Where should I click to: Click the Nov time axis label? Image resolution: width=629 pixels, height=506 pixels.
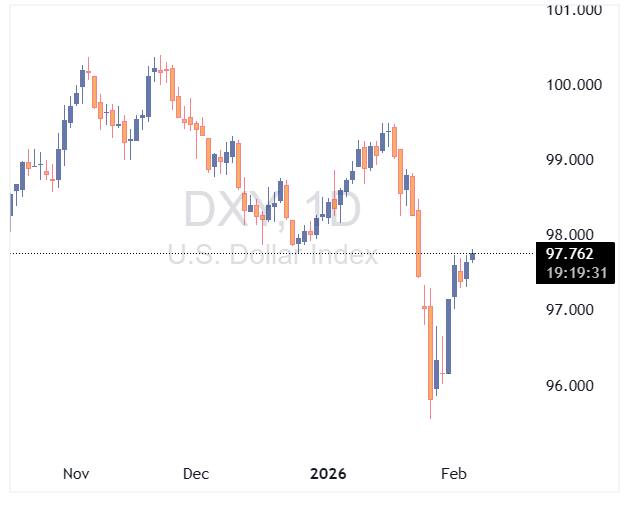[77, 473]
